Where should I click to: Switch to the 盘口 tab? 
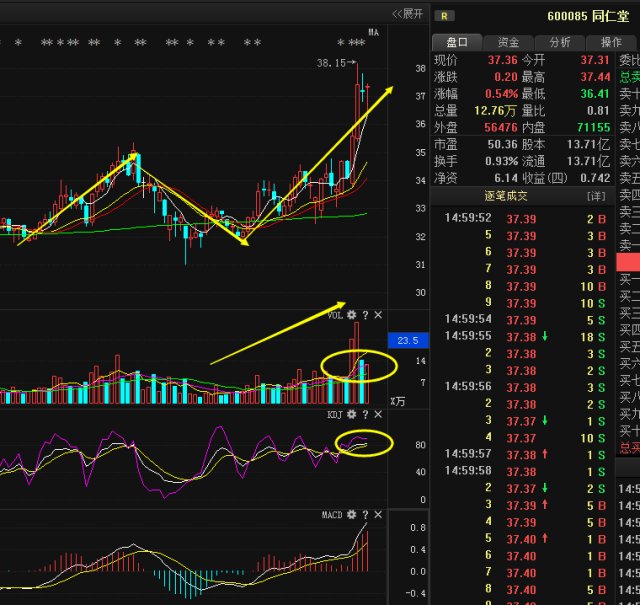tap(457, 42)
